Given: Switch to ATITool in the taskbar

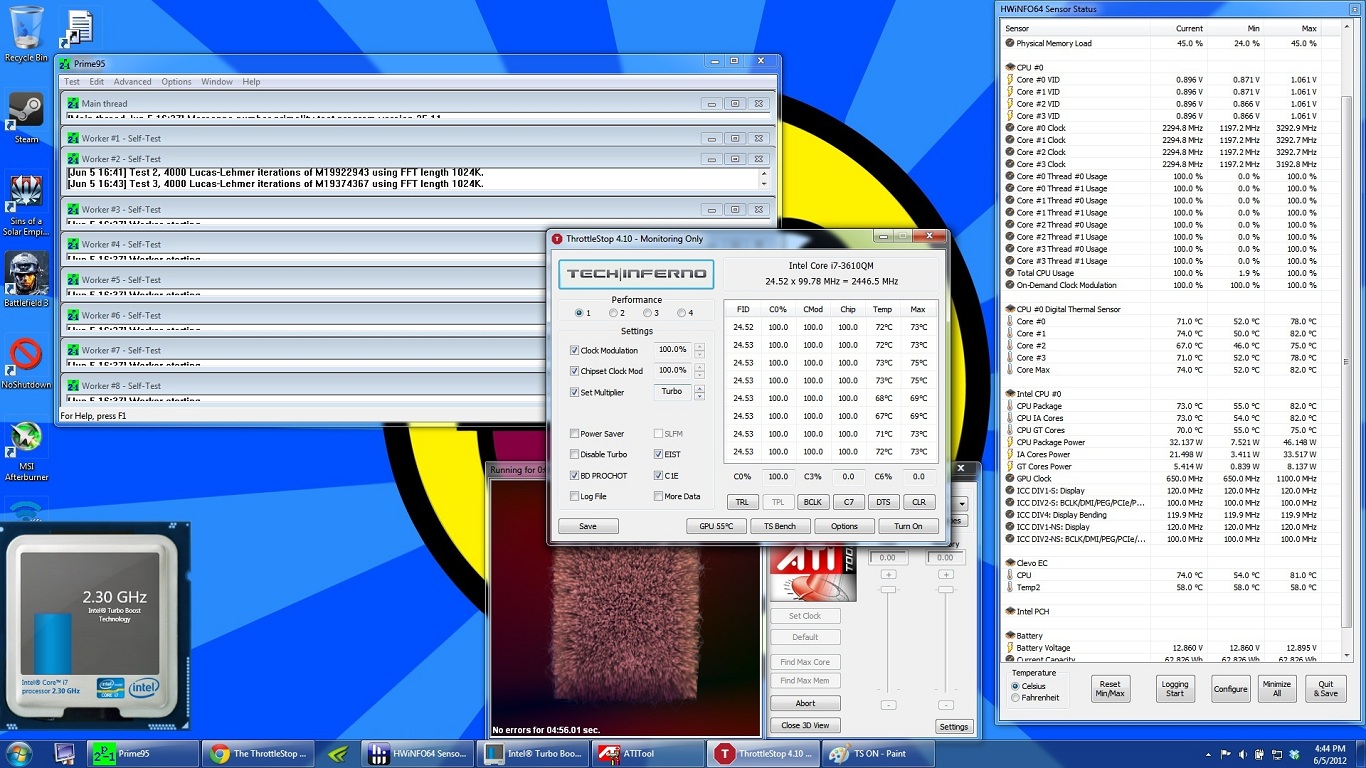Looking at the screenshot, I should [x=649, y=753].
